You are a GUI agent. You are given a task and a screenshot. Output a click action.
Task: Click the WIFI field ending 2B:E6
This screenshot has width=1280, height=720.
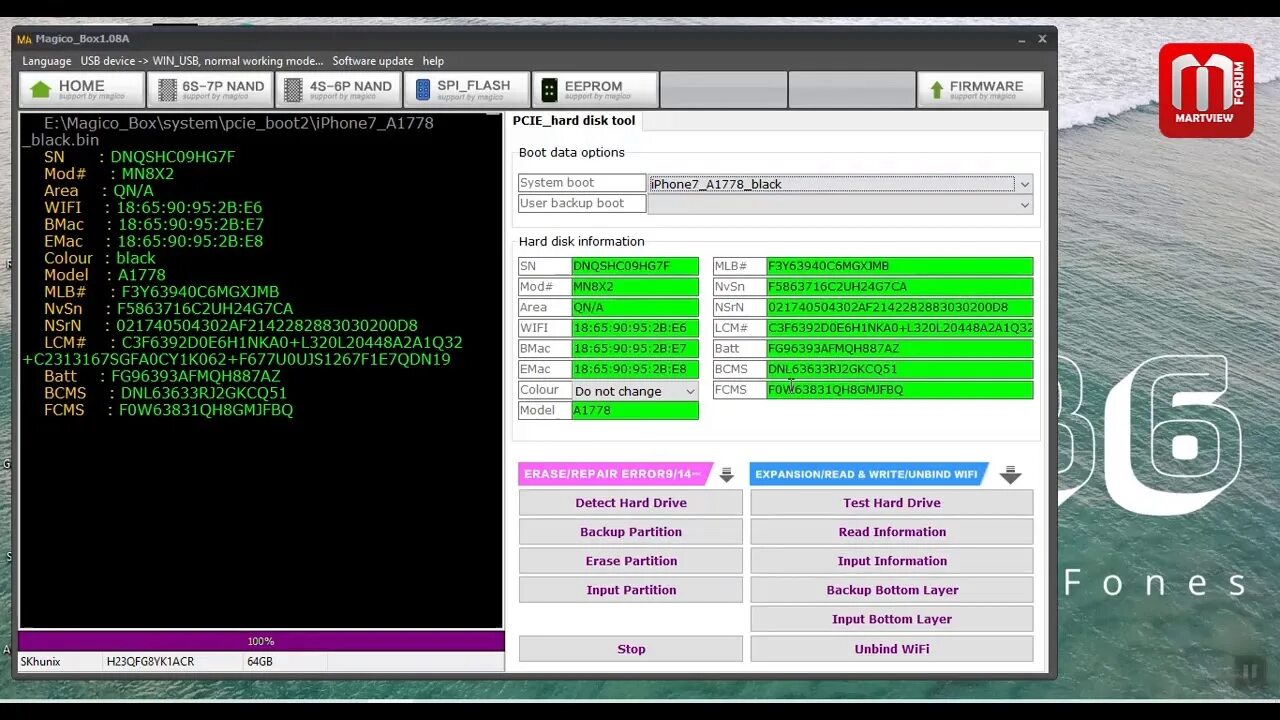(x=635, y=328)
